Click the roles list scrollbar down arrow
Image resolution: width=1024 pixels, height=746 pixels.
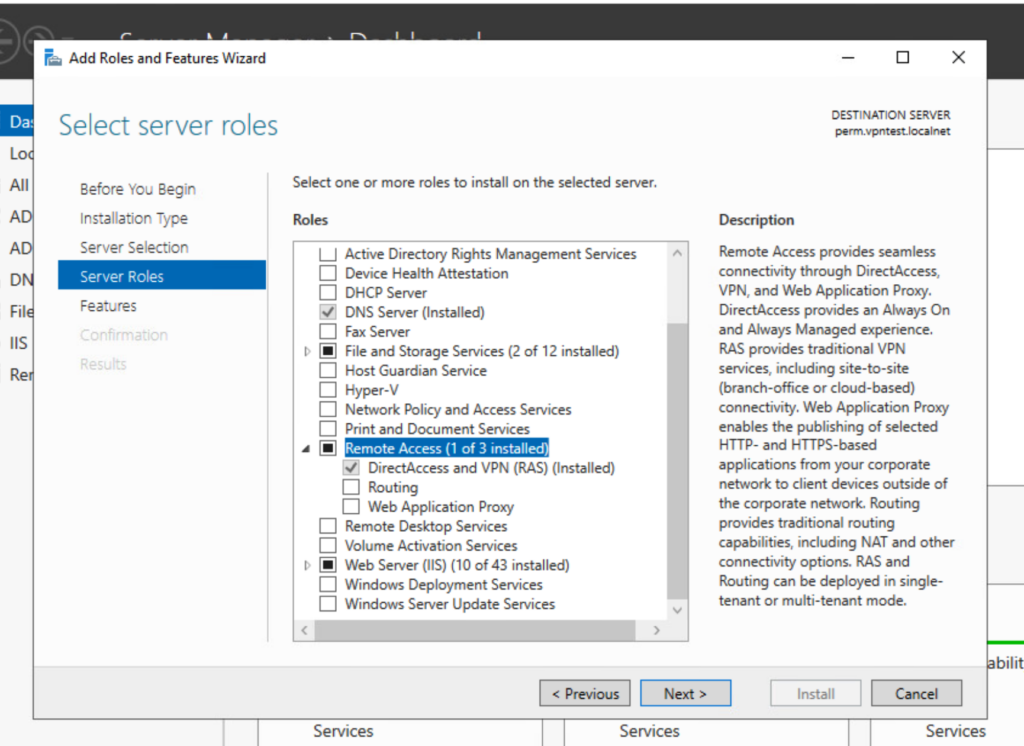[x=678, y=609]
